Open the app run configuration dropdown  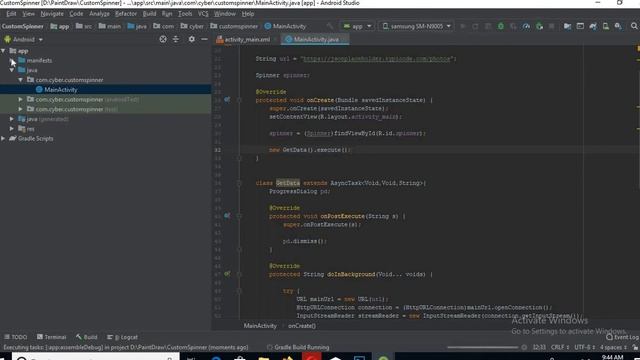[x=358, y=26]
